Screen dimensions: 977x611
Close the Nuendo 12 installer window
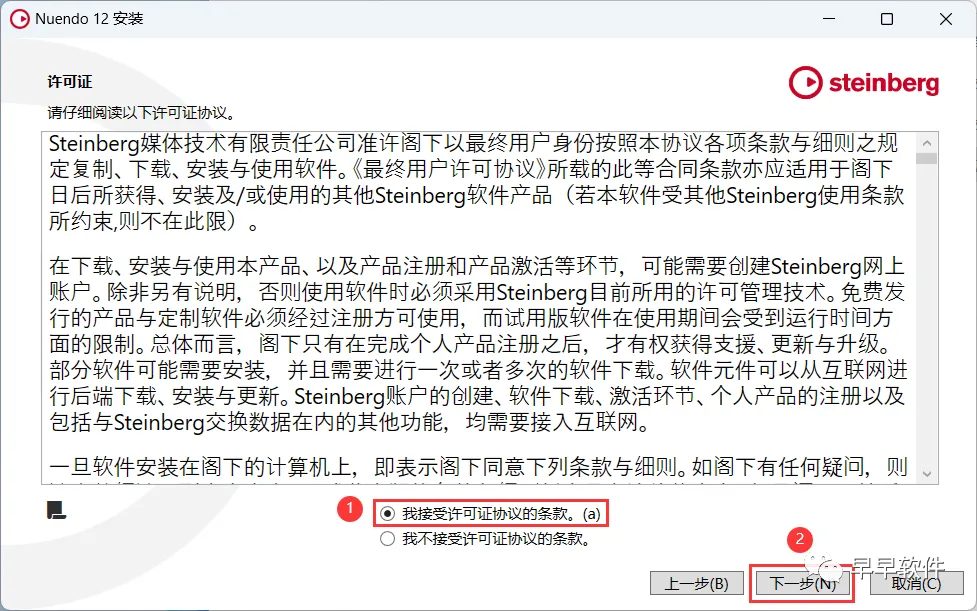pos(945,19)
